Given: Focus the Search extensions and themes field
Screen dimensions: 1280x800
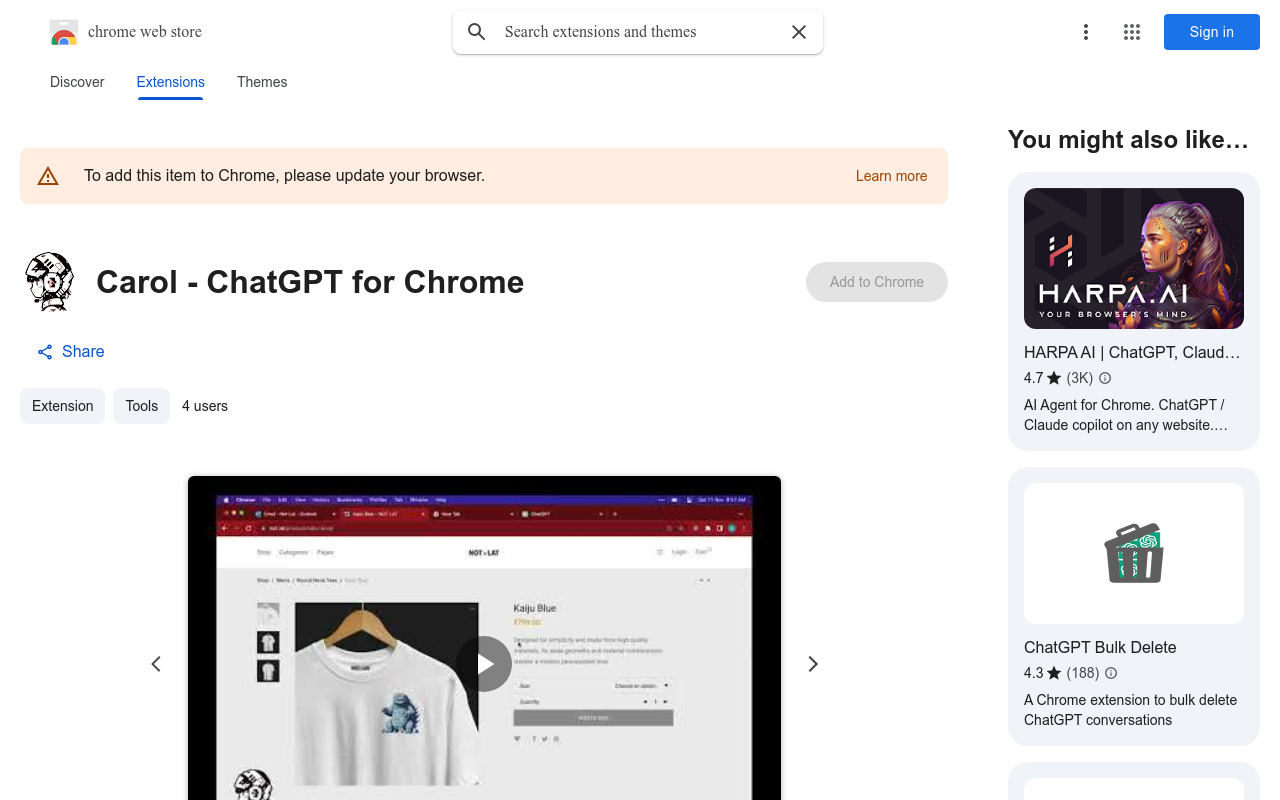Looking at the screenshot, I should [638, 32].
